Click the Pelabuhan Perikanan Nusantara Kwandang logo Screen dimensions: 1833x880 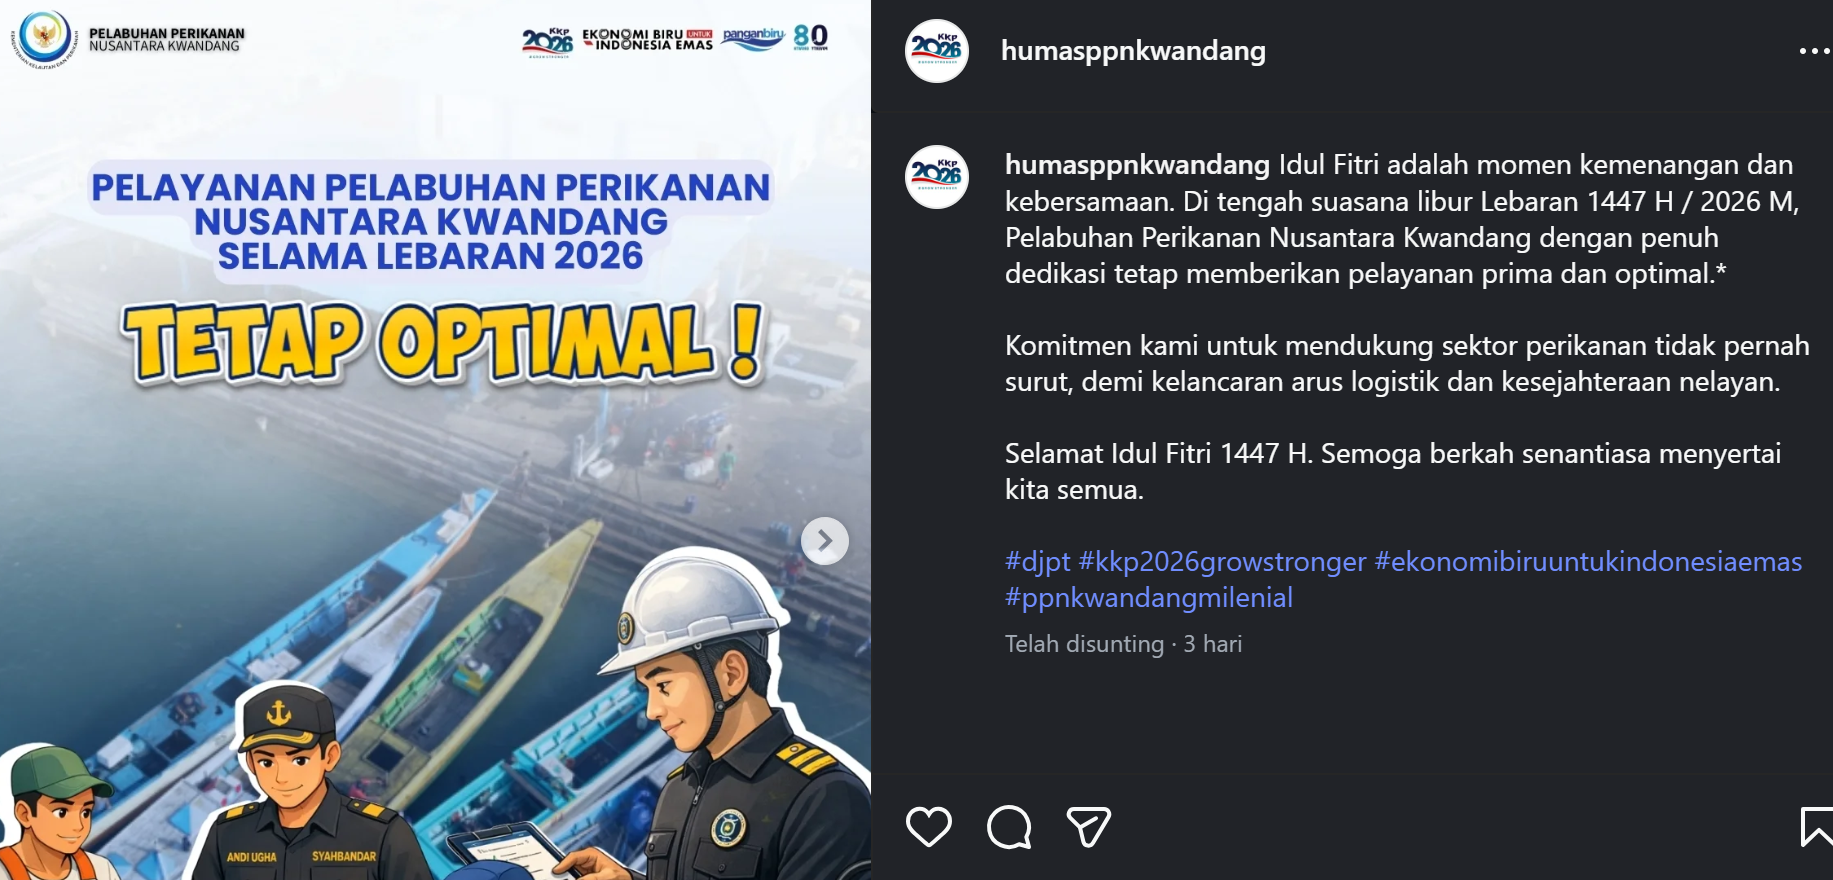128,40
